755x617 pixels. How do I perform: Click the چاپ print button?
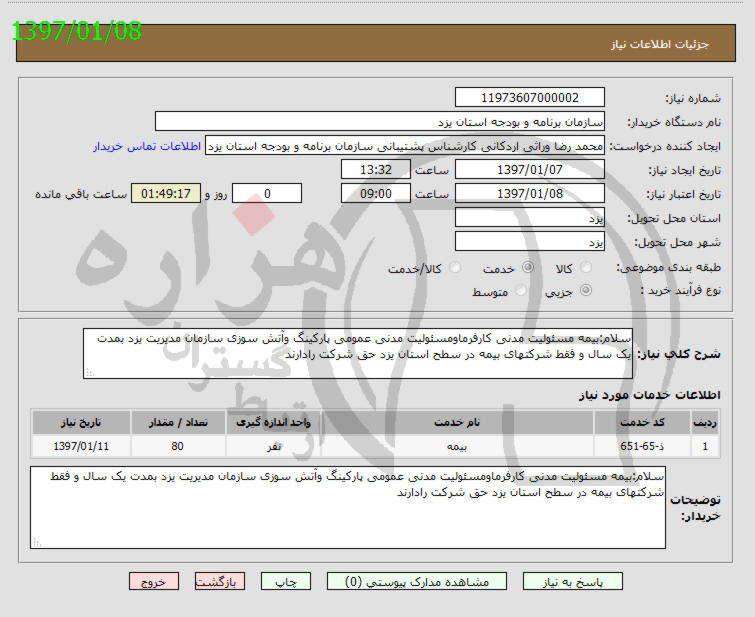286,581
